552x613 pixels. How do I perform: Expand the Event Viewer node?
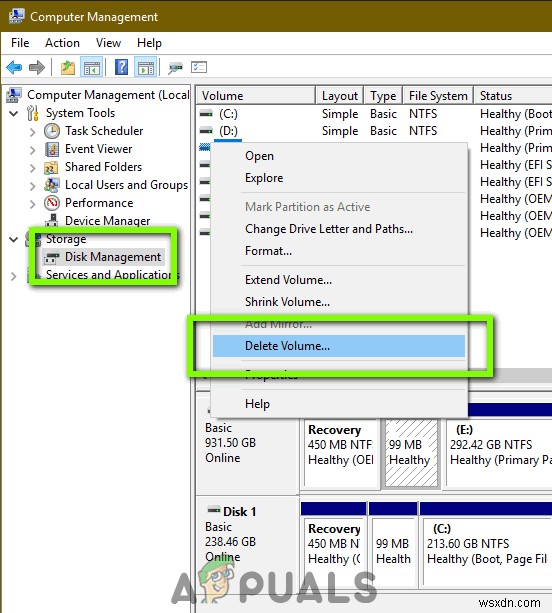pyautogui.click(x=32, y=150)
